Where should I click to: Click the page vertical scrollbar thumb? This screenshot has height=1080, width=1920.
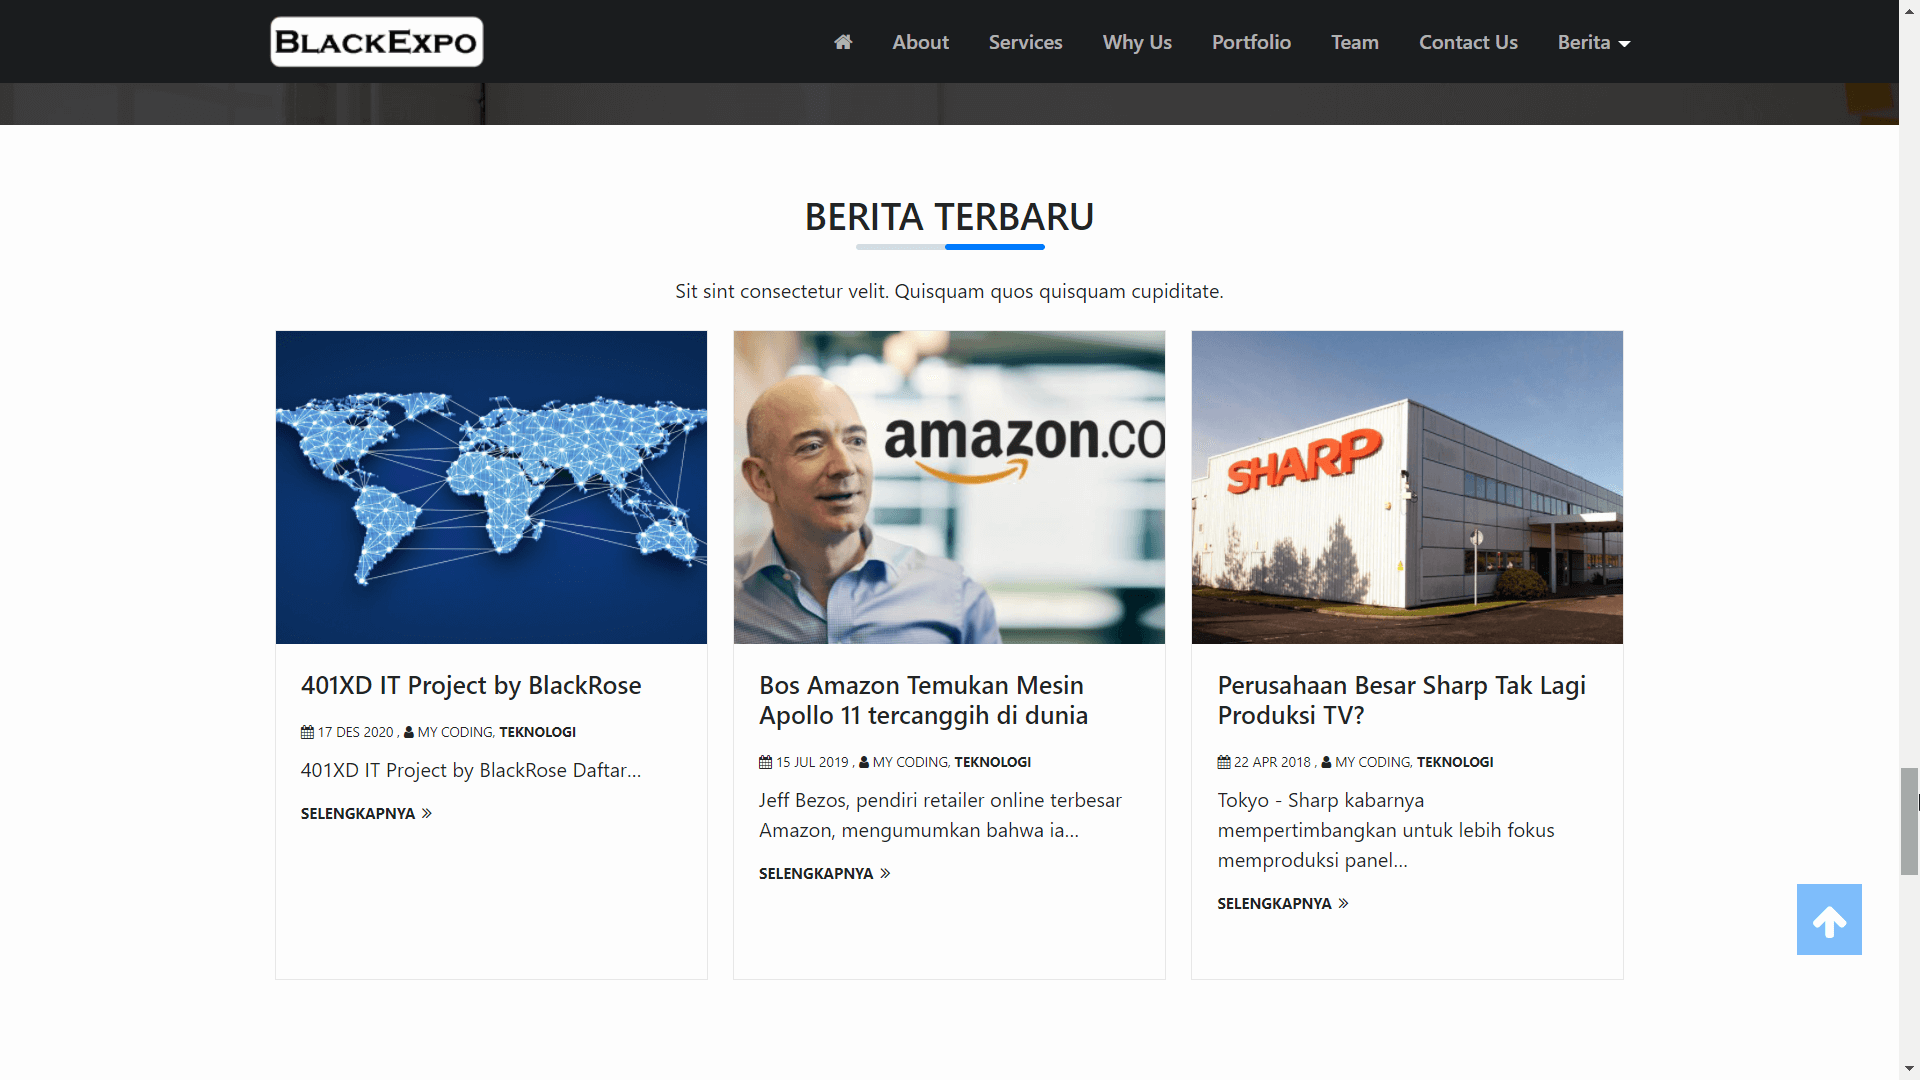coord(1909,820)
